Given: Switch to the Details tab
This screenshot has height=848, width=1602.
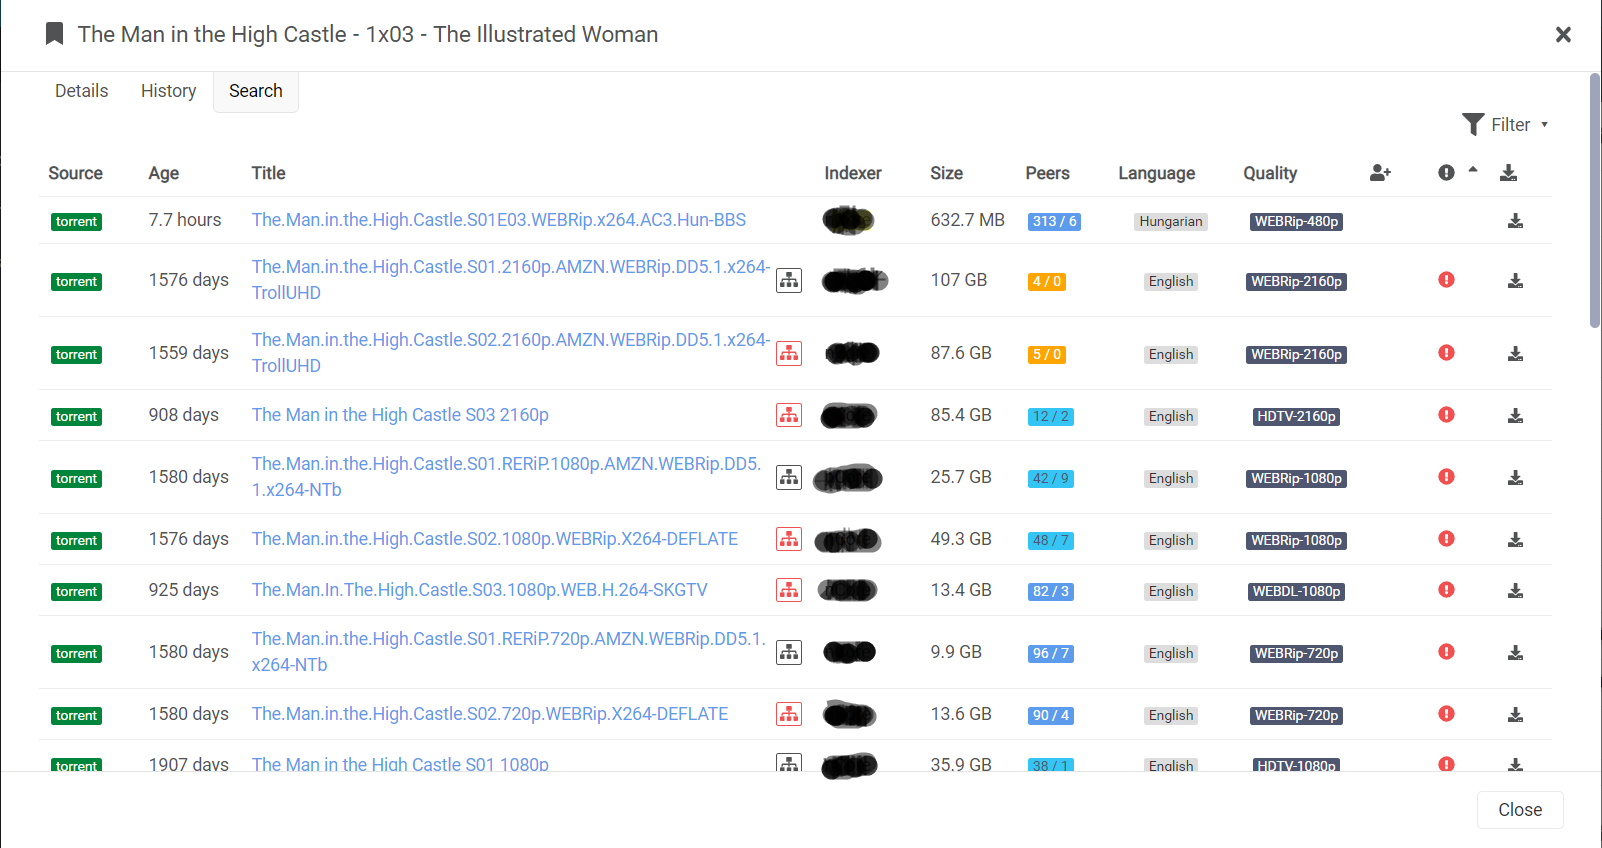Looking at the screenshot, I should [x=81, y=91].
